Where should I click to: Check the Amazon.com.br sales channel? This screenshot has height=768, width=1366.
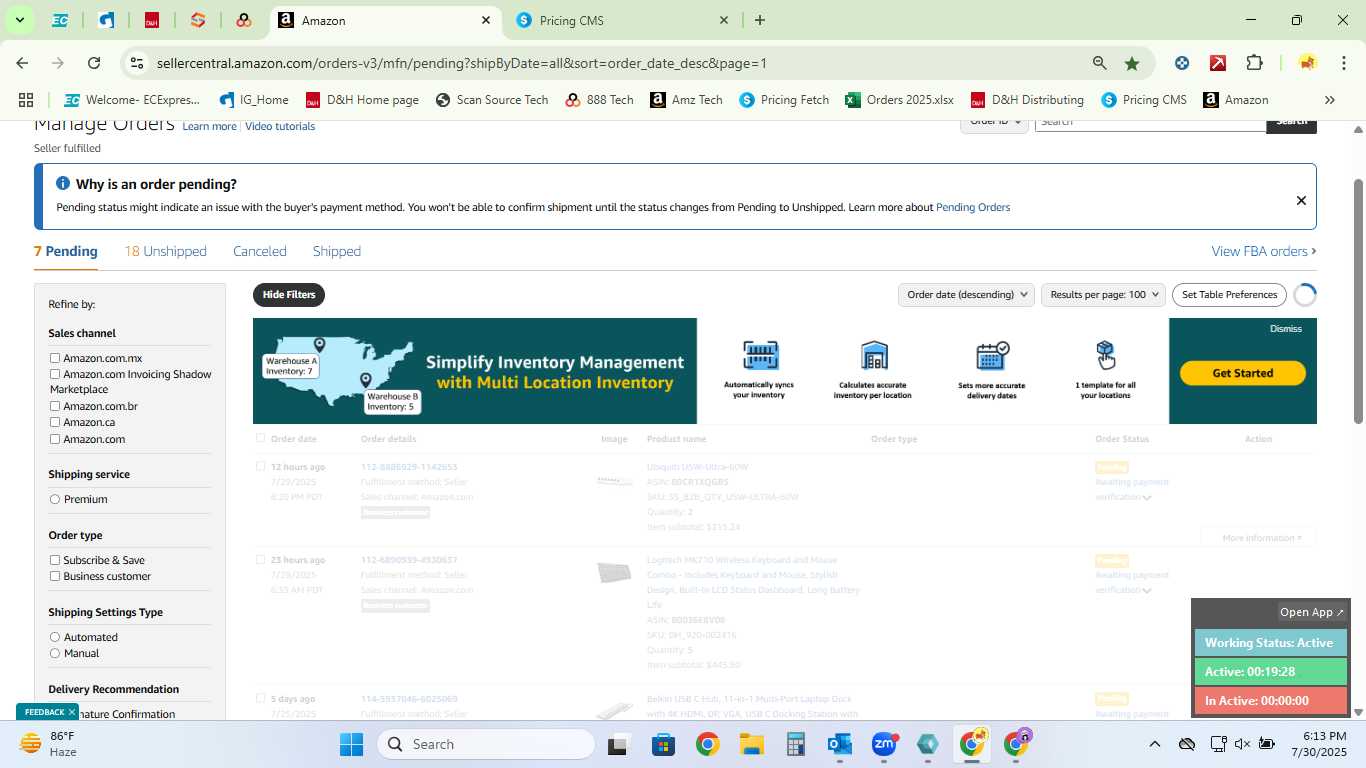pyautogui.click(x=55, y=406)
